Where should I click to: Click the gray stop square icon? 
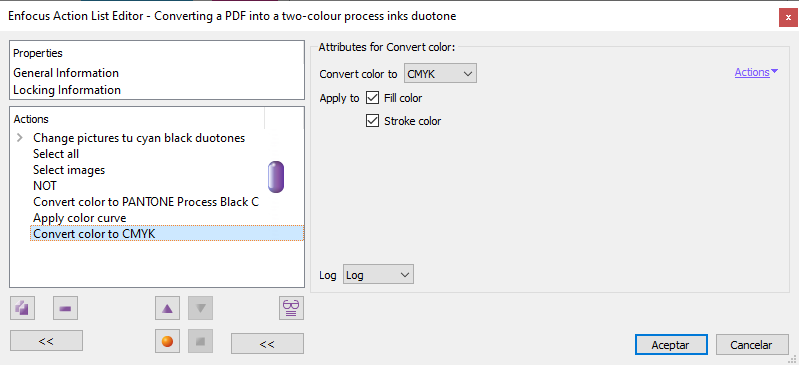pyautogui.click(x=200, y=341)
